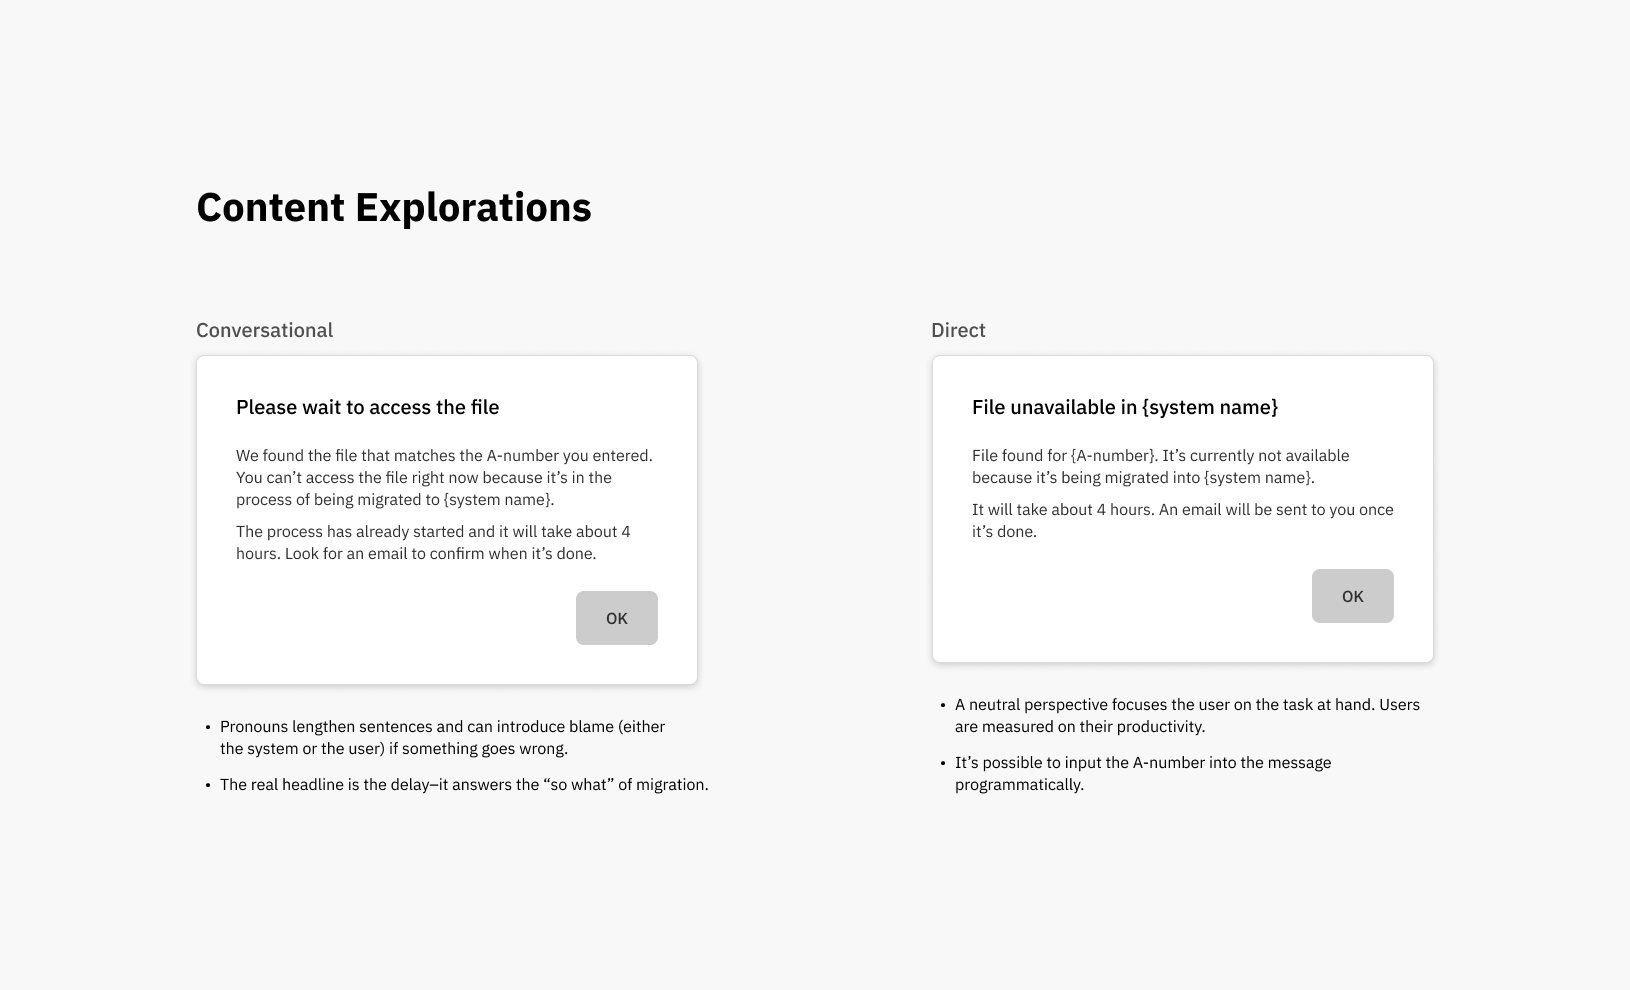The width and height of the screenshot is (1630, 990).
Task: Select the "Pronouns lengthen sentences" bullet note
Action: click(442, 737)
